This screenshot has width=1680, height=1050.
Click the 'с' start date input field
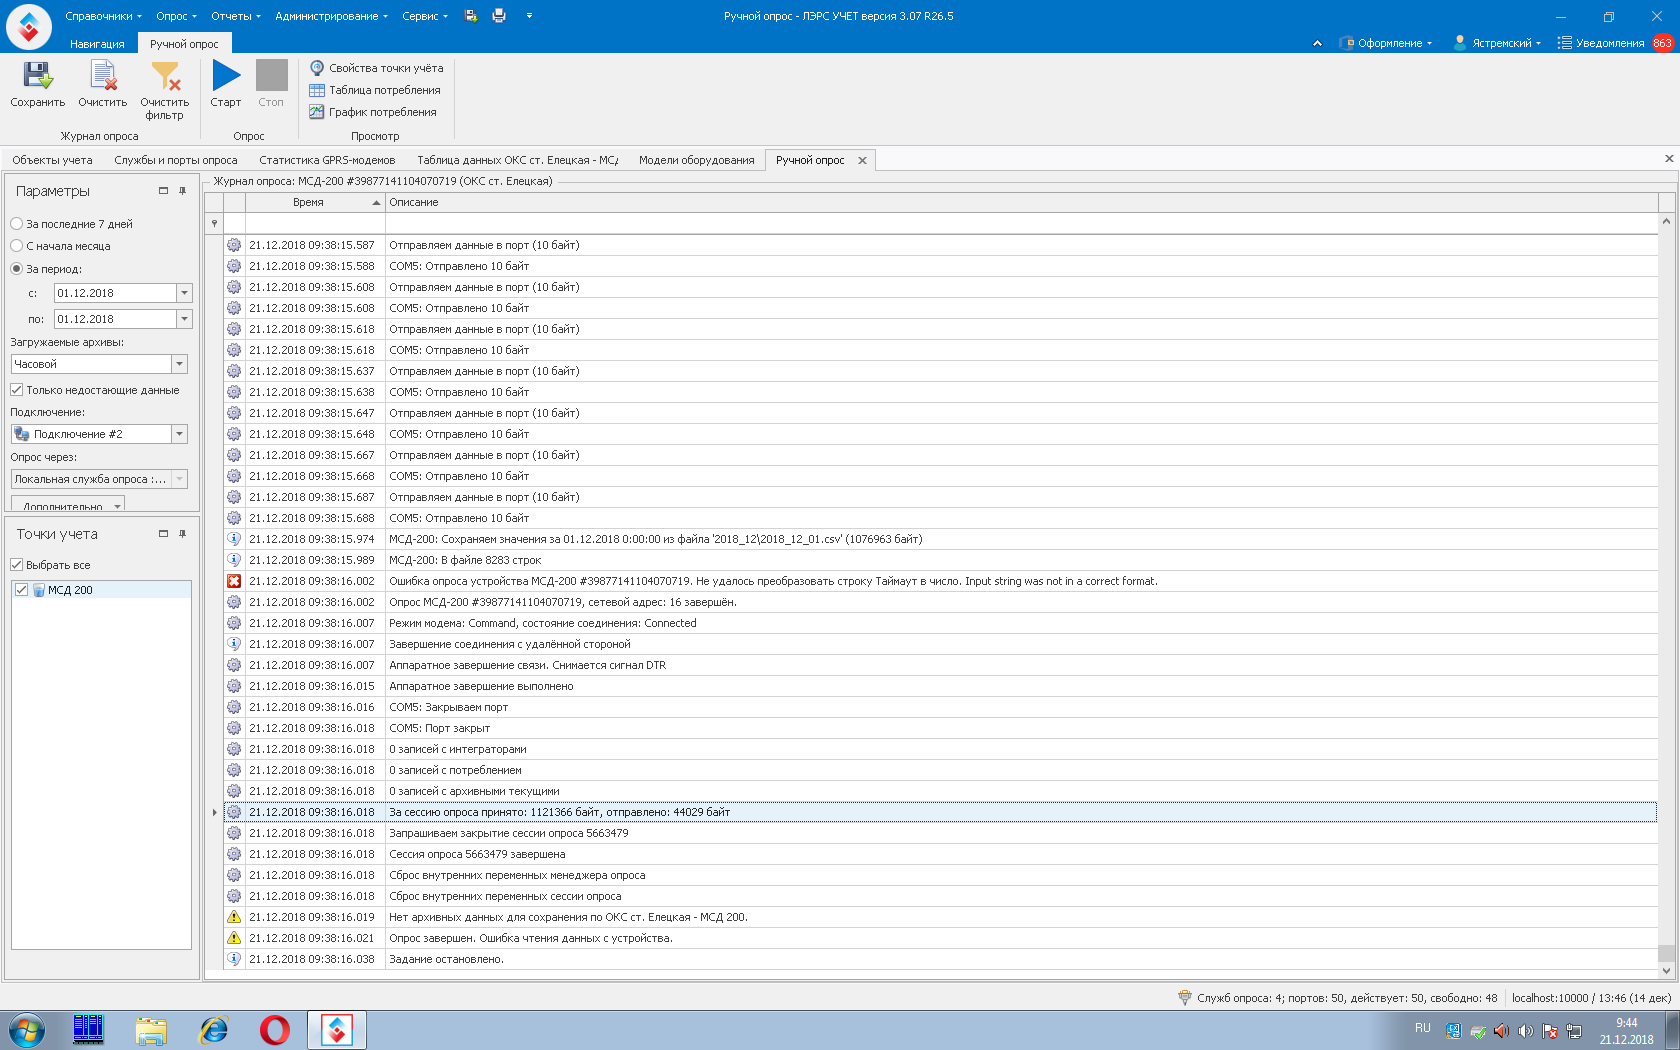click(115, 293)
